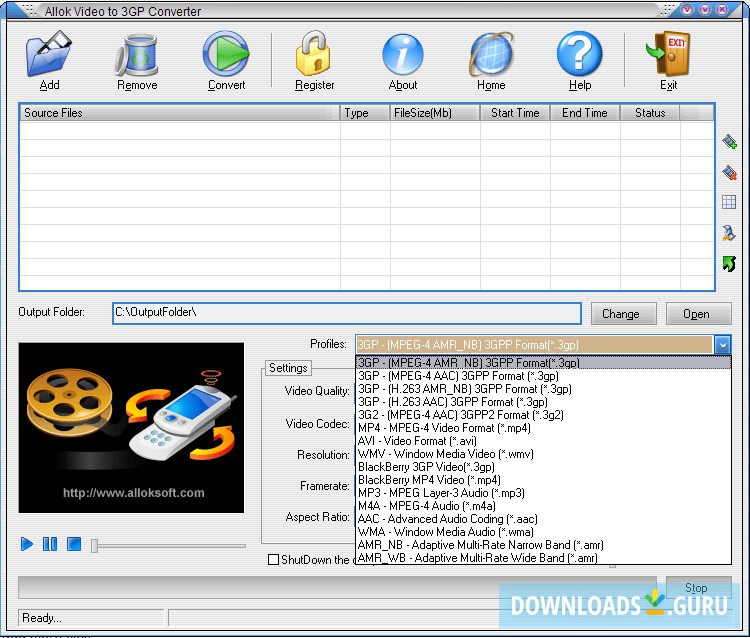Pick AMR_NB Adaptive Multi-Rate Narrow Band

(x=543, y=545)
